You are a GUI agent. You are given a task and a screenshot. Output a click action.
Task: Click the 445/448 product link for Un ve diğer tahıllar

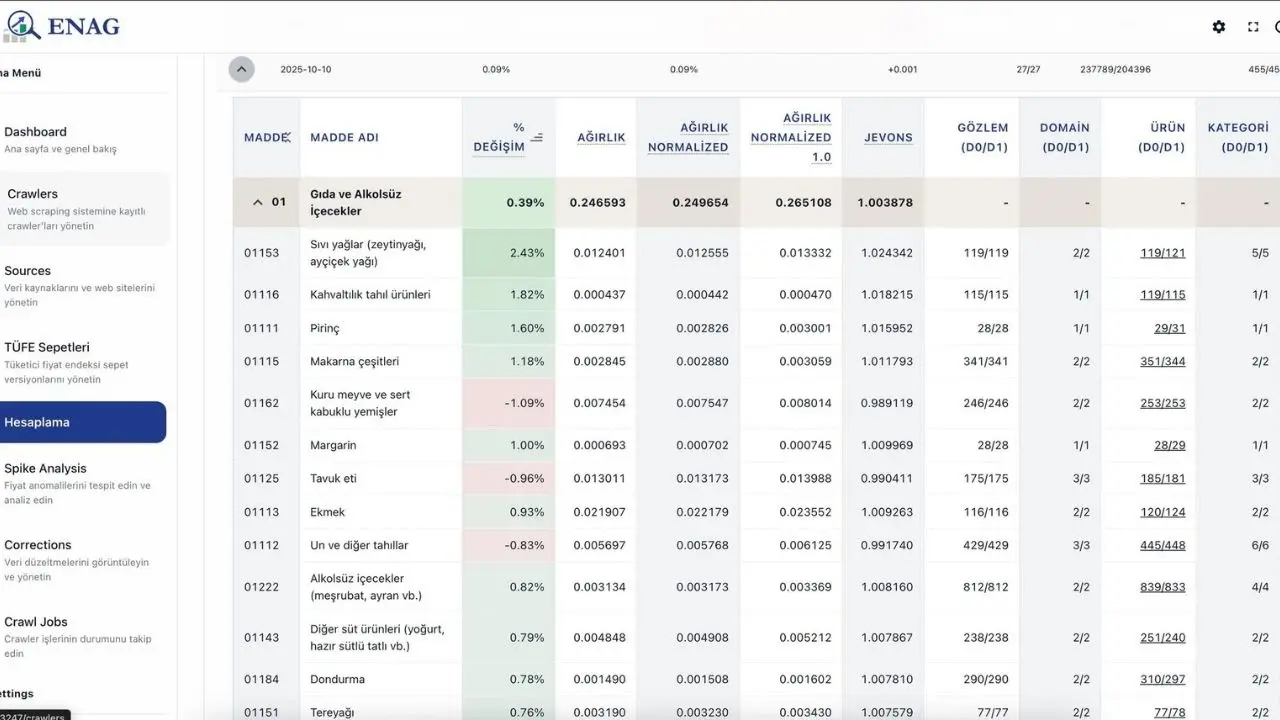1162,545
